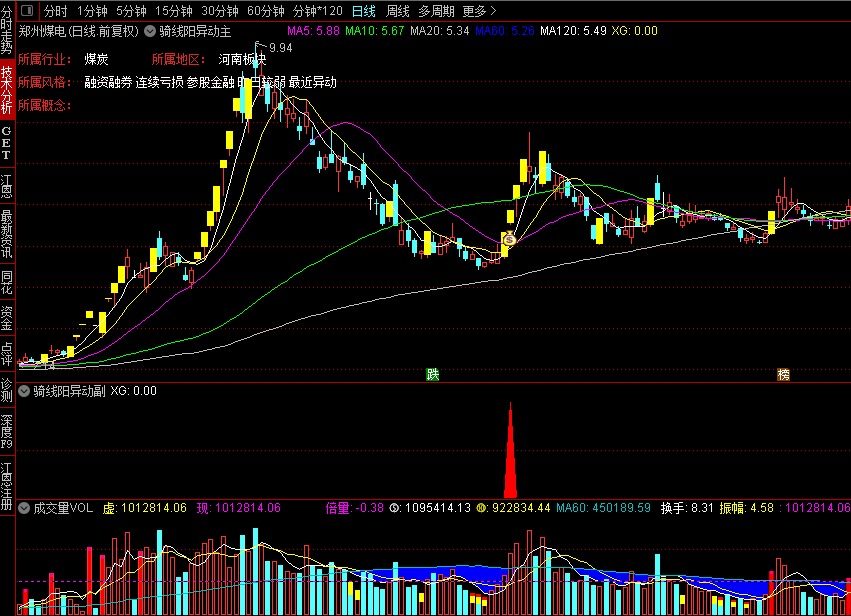Click the 连续亏损 style tag
The height and width of the screenshot is (616, 851).
click(160, 82)
